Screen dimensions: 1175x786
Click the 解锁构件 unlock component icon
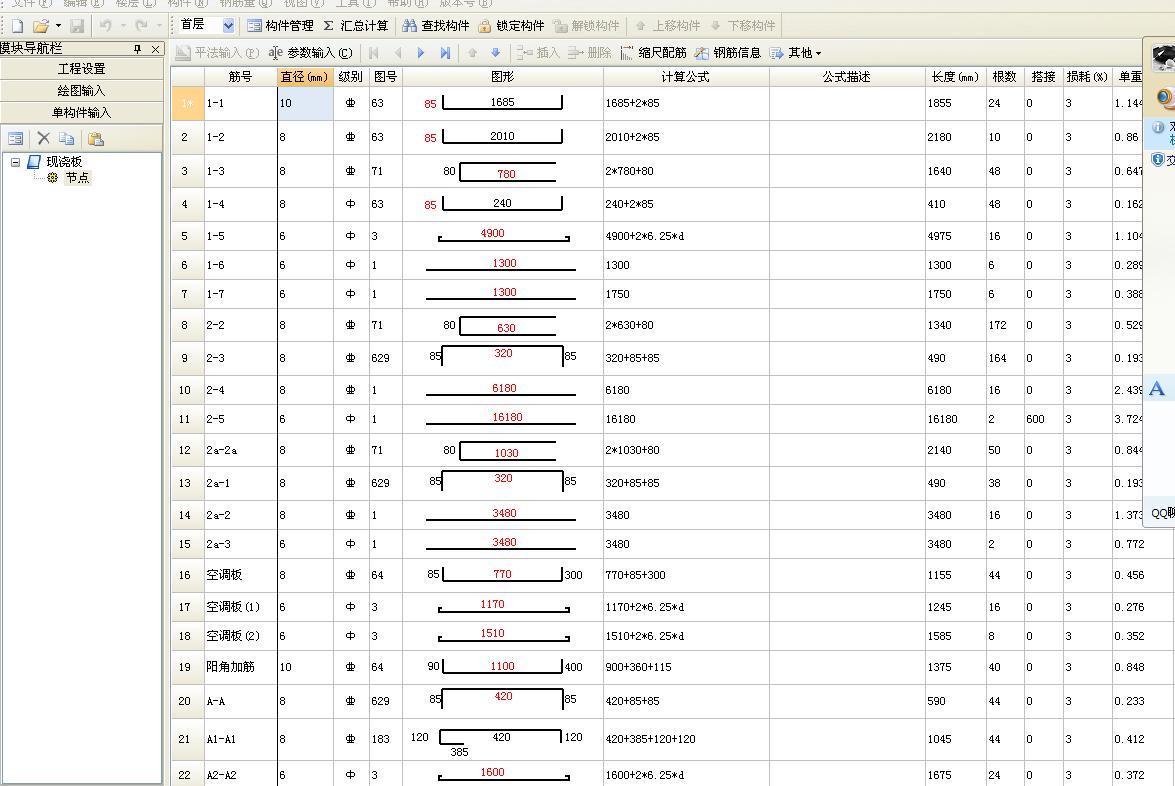558,25
